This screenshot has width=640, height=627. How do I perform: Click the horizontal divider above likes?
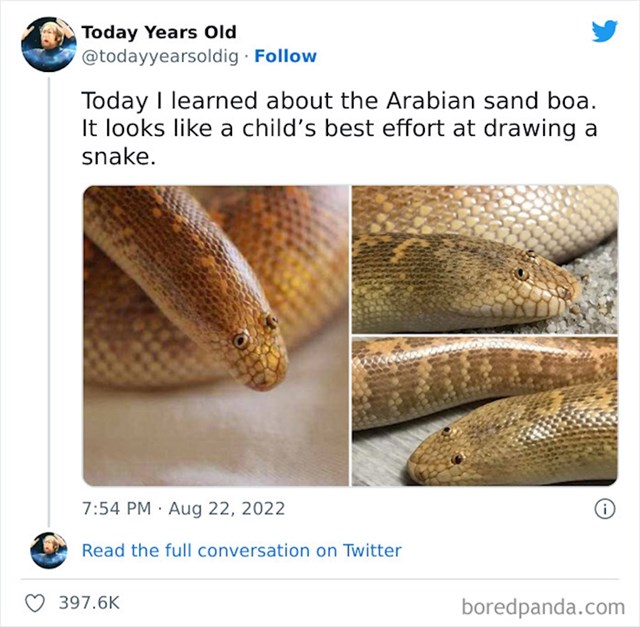(320, 579)
